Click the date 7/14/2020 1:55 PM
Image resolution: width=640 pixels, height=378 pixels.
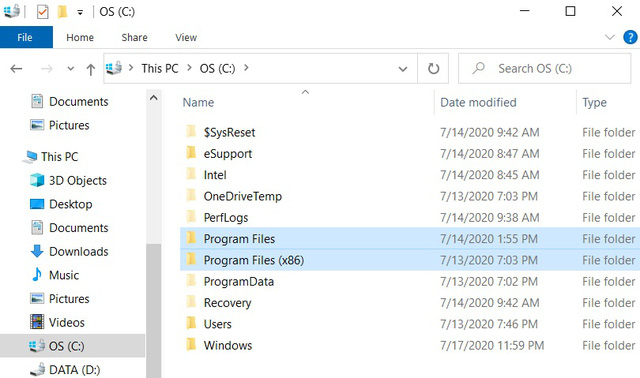click(x=489, y=239)
